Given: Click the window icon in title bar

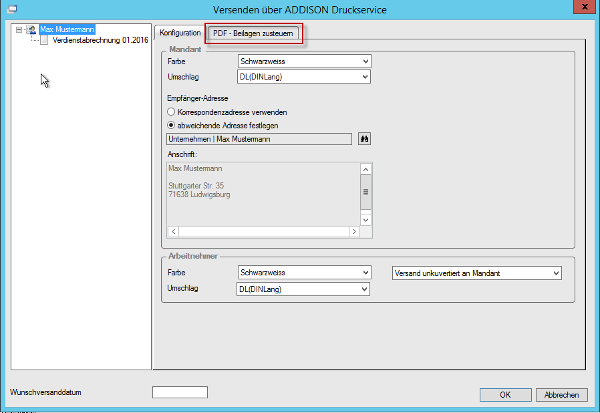Looking at the screenshot, I should click(12, 9).
